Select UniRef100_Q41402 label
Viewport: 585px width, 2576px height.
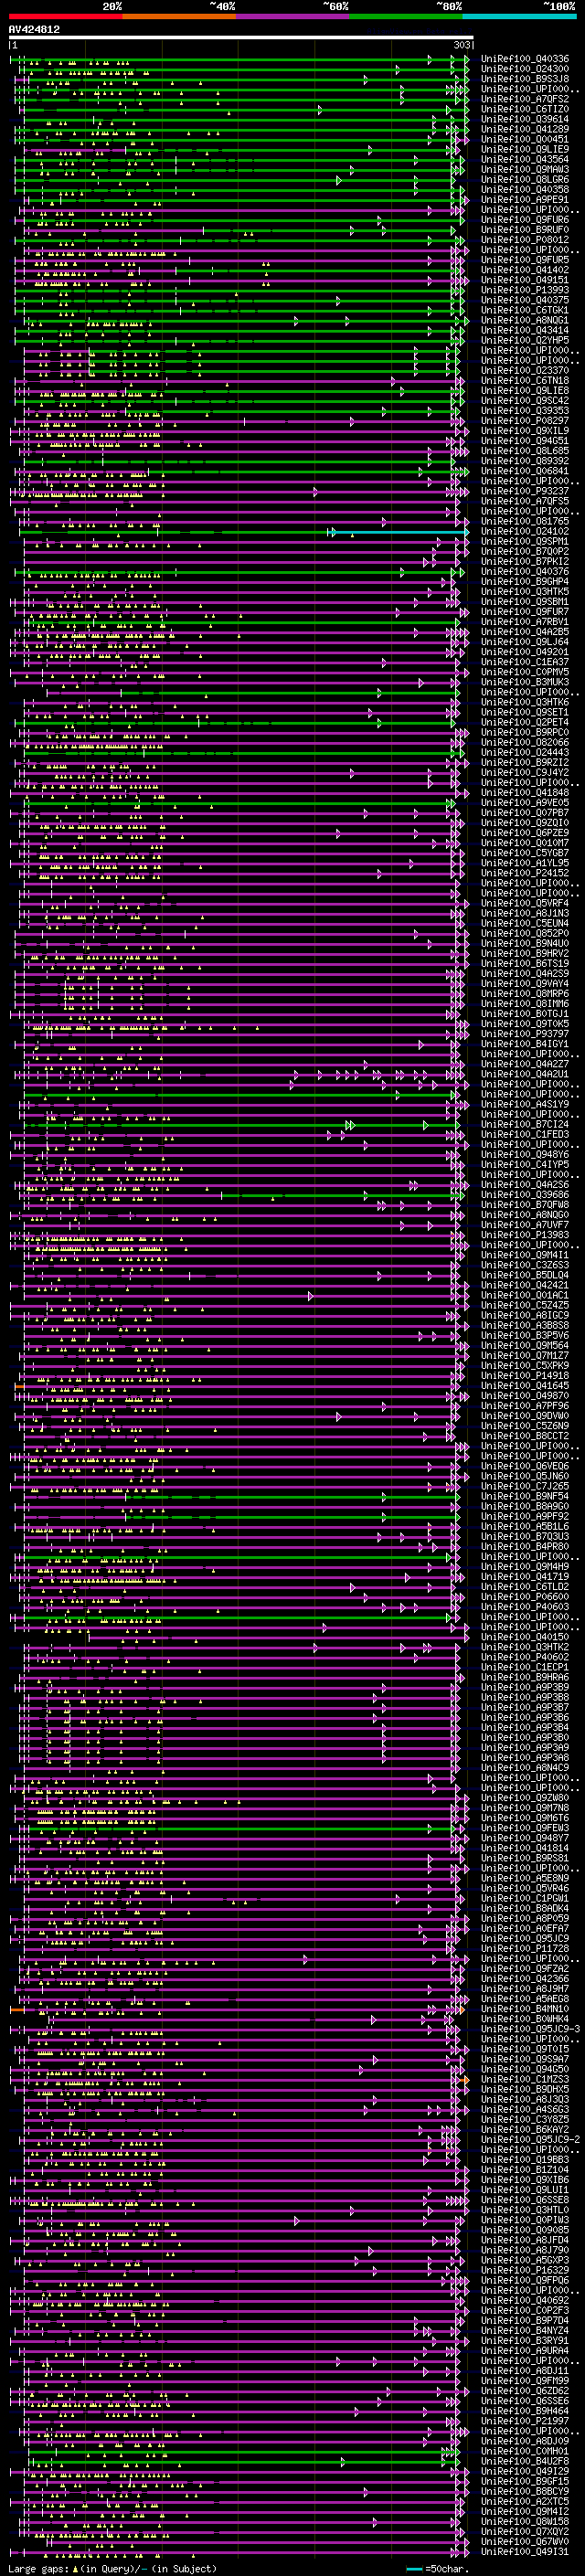pyautogui.click(x=525, y=270)
